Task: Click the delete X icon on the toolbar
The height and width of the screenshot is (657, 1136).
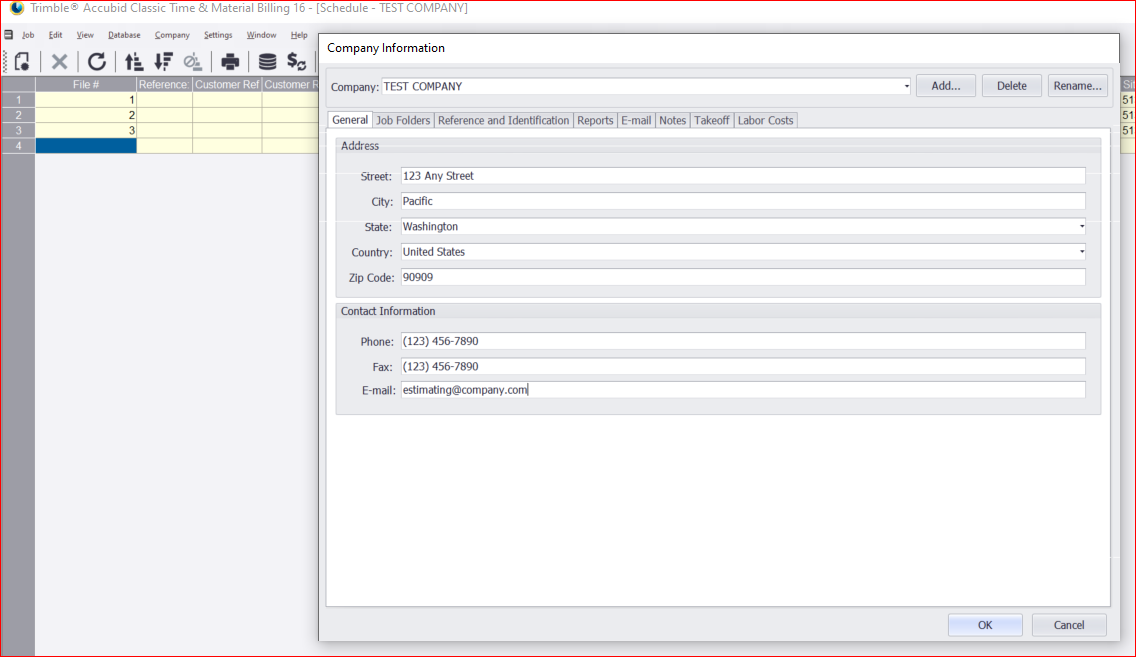Action: [x=59, y=62]
